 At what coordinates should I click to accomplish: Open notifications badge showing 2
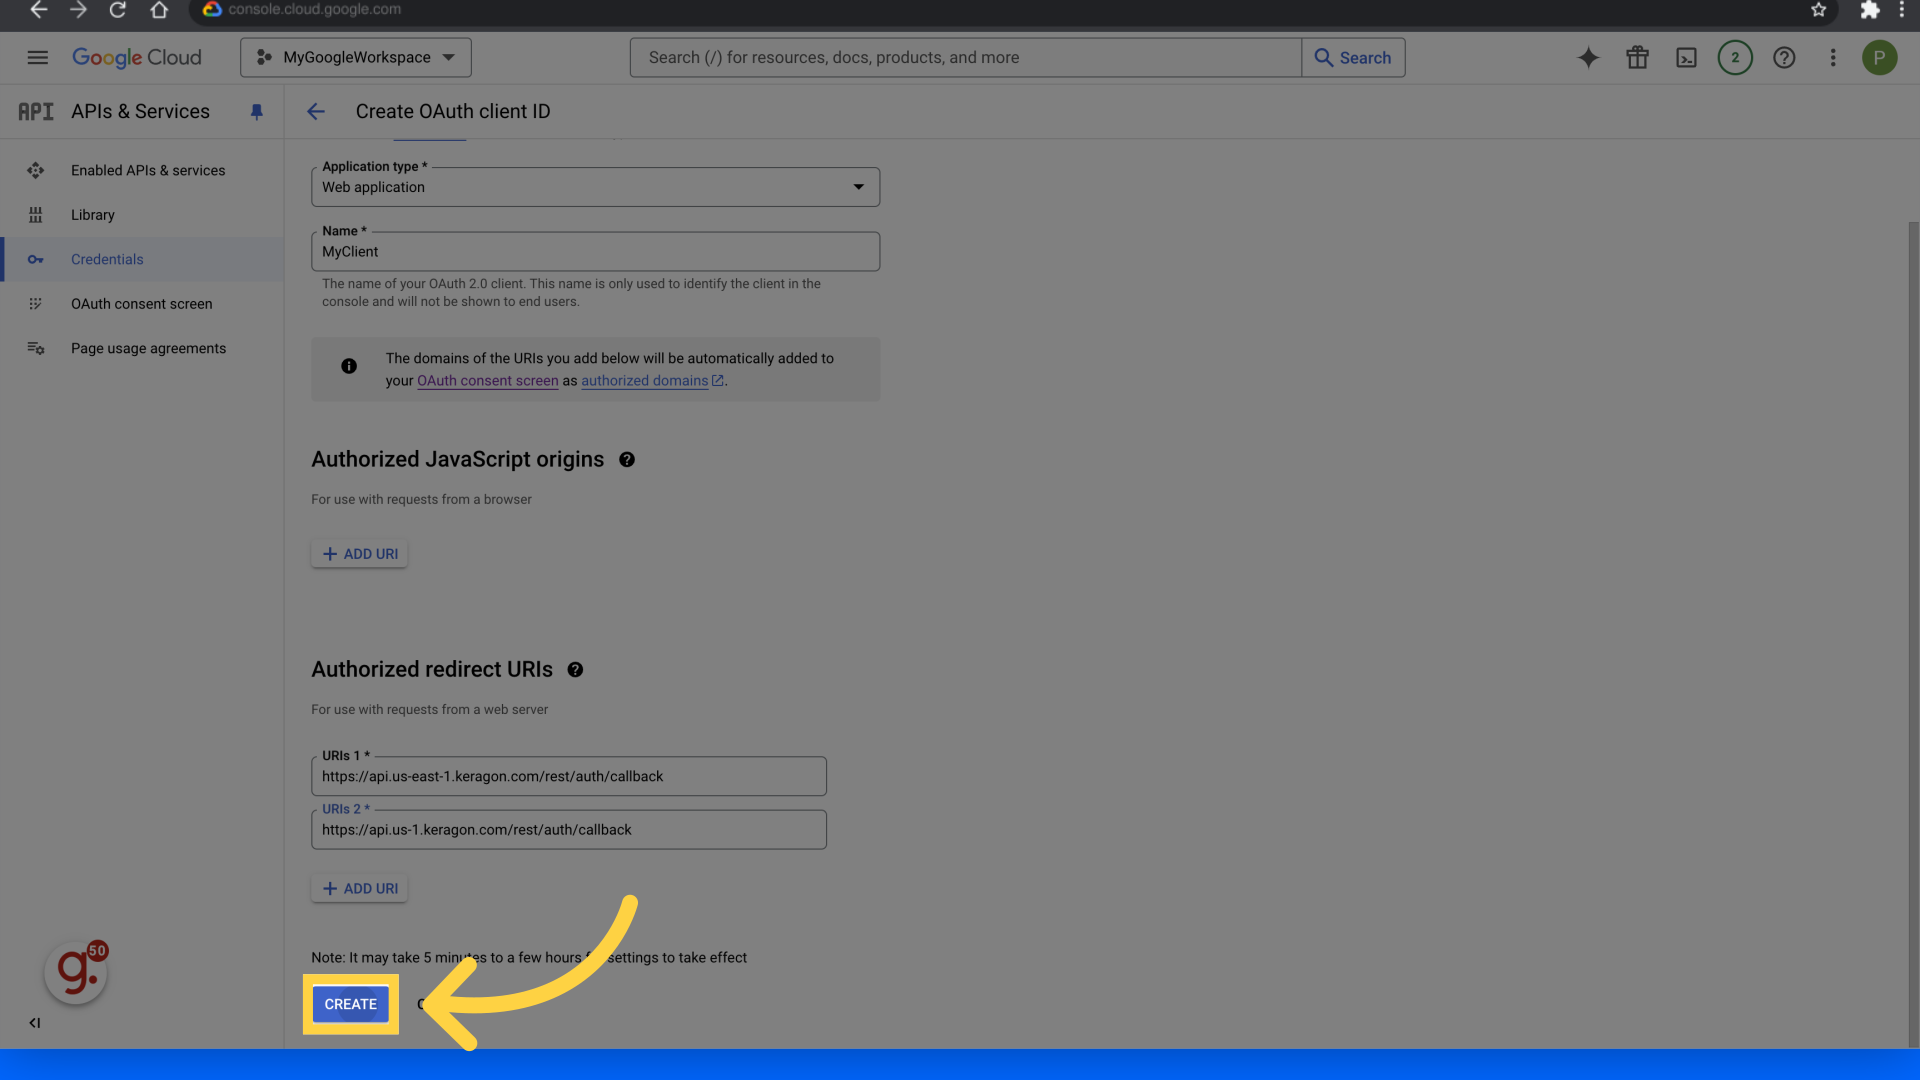(x=1735, y=58)
